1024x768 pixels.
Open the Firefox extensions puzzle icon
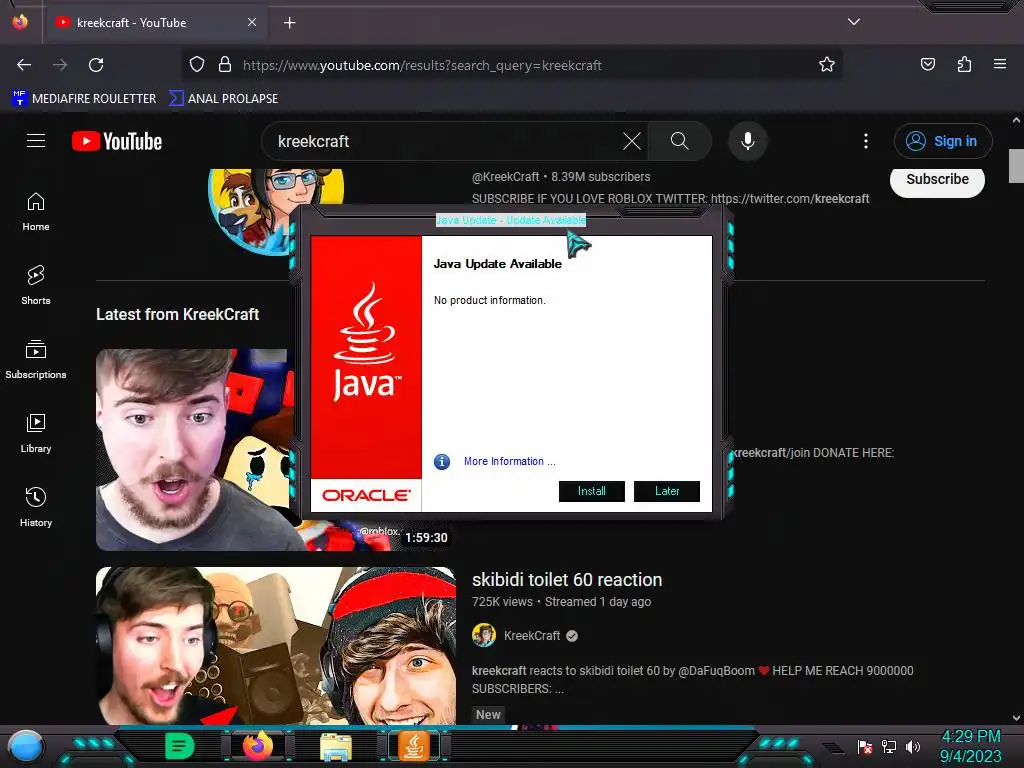point(964,64)
